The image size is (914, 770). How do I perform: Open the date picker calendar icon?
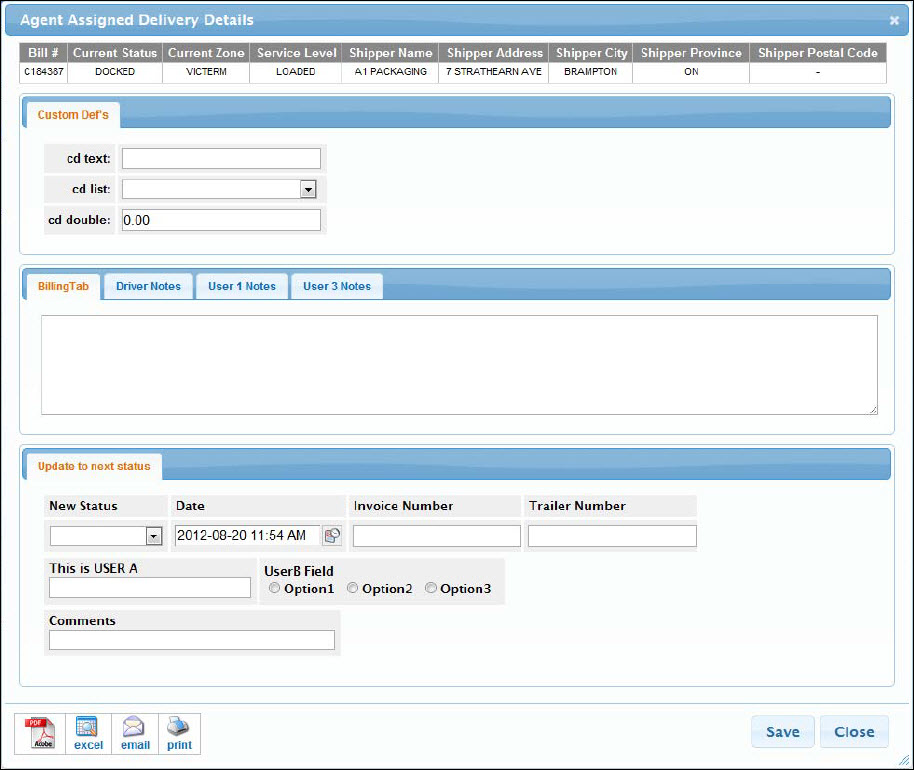pyautogui.click(x=332, y=536)
